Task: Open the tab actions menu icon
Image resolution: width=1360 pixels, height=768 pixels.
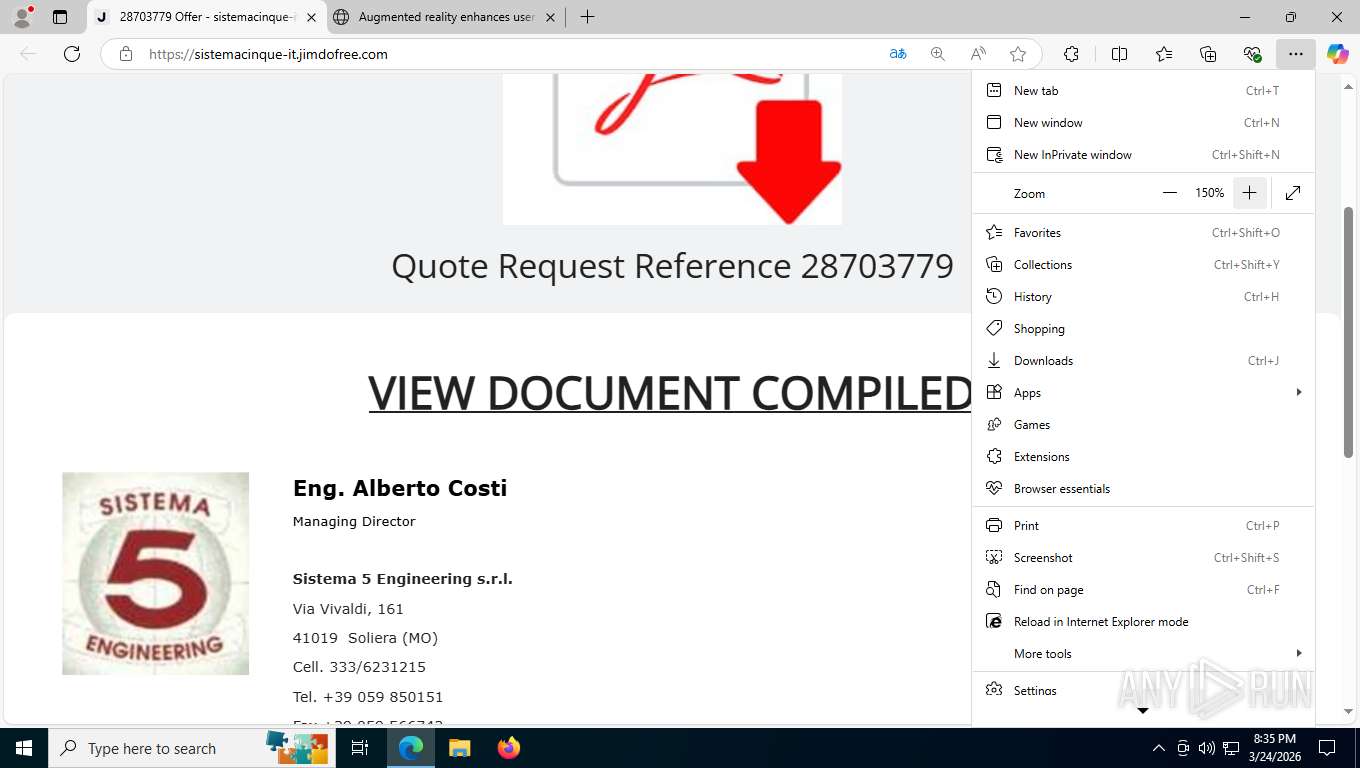Action: tap(60, 17)
